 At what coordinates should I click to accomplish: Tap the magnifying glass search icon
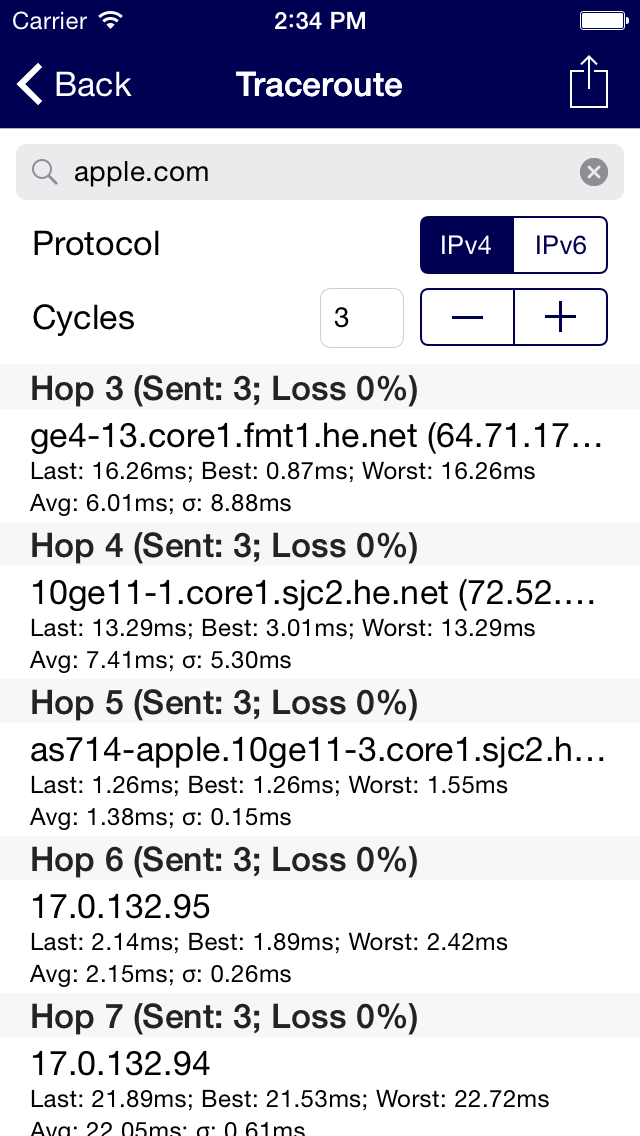click(x=45, y=173)
